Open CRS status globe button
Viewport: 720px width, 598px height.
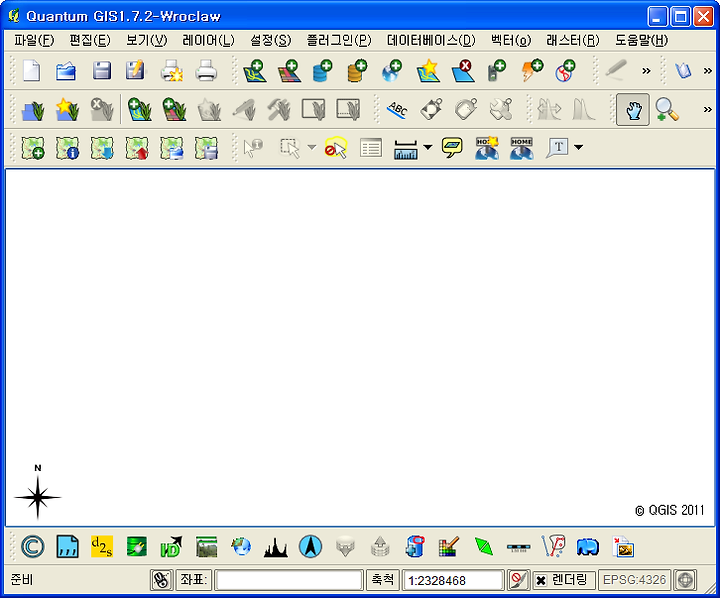(686, 580)
